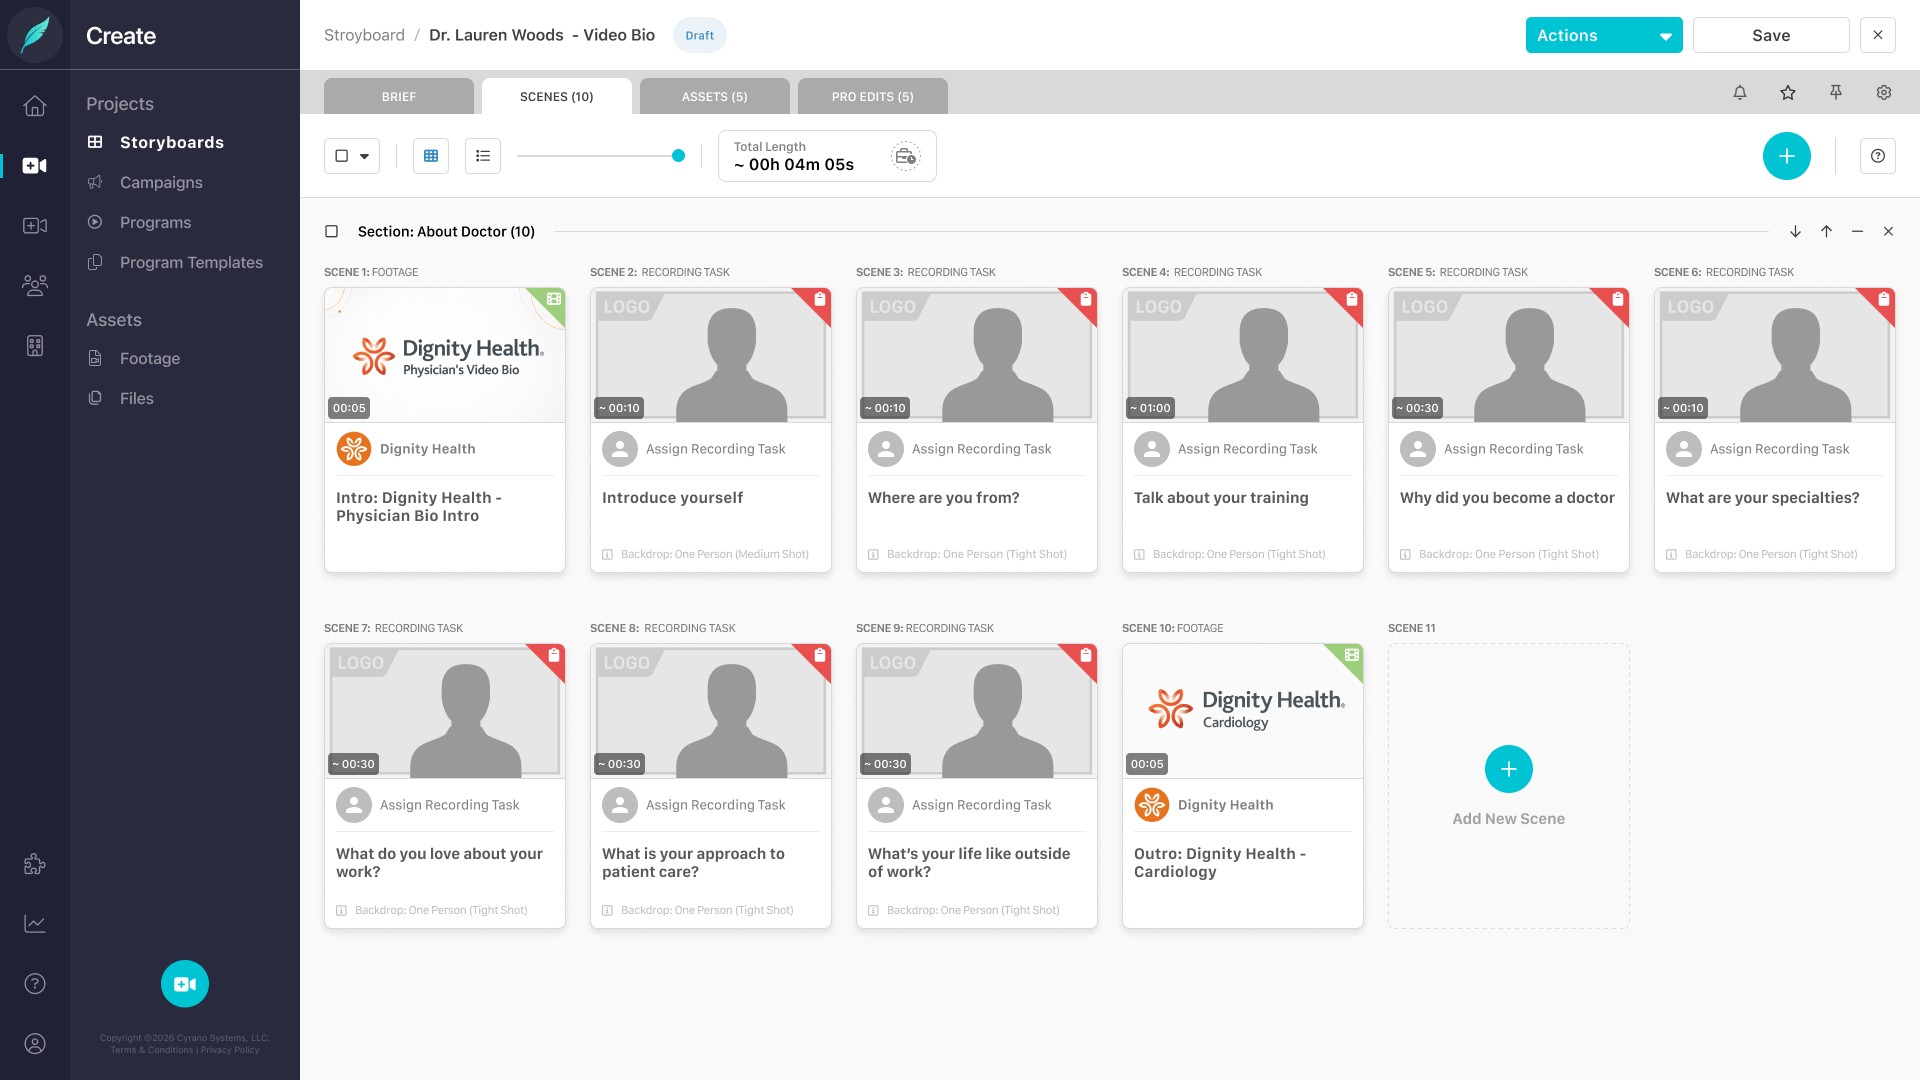The width and height of the screenshot is (1920, 1080).
Task: Click the Scene 10 green footage corner badge
Action: [1351, 656]
